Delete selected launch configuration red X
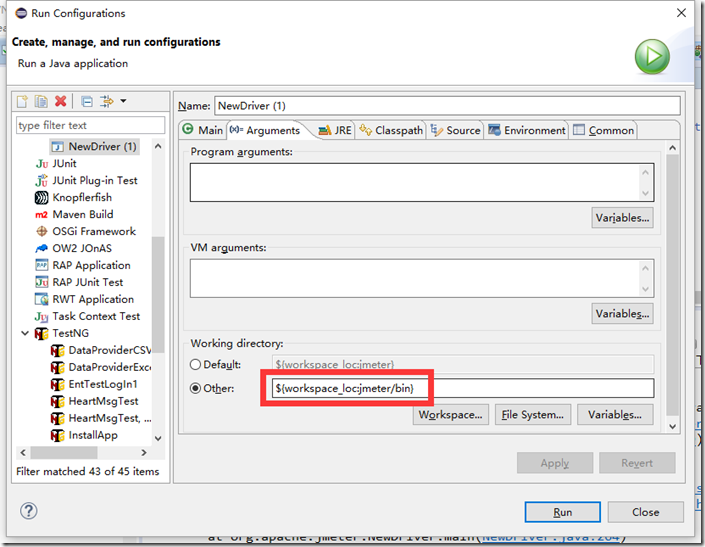Viewport: 705px width, 547px height. 61,101
